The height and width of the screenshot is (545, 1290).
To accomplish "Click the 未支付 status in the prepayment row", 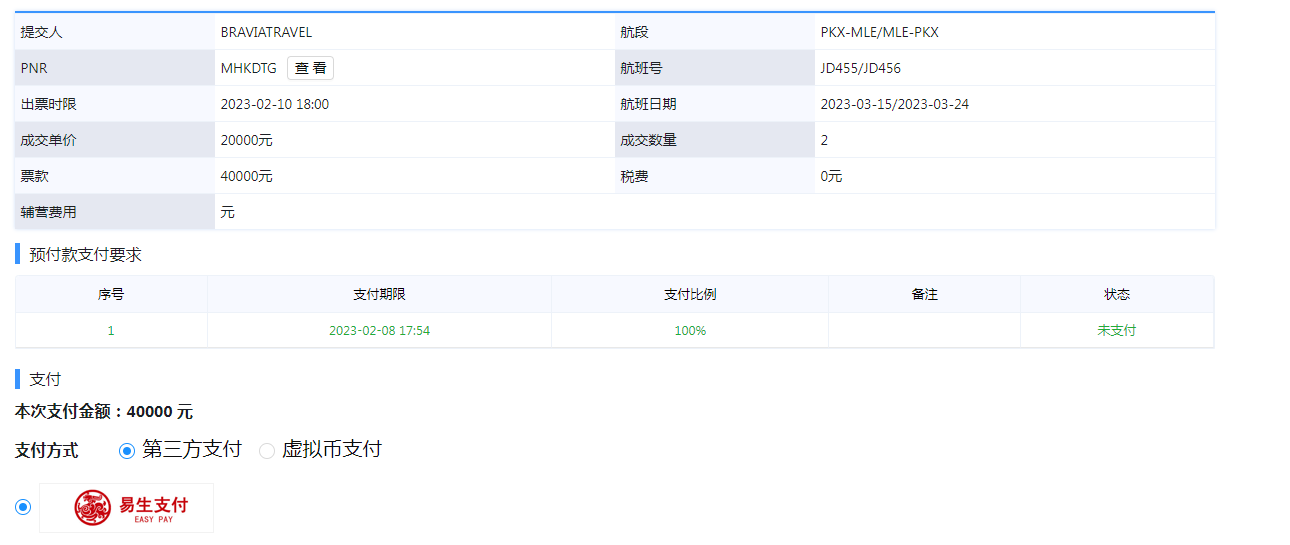I will pos(1116,330).
